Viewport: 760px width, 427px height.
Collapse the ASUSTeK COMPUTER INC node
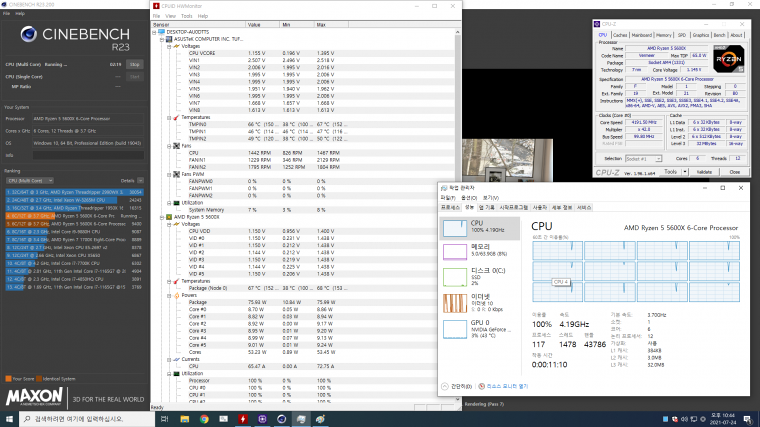pos(162,39)
